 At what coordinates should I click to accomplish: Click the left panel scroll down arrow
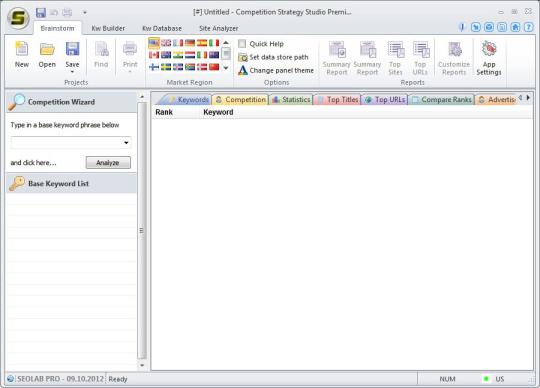[x=142, y=365]
